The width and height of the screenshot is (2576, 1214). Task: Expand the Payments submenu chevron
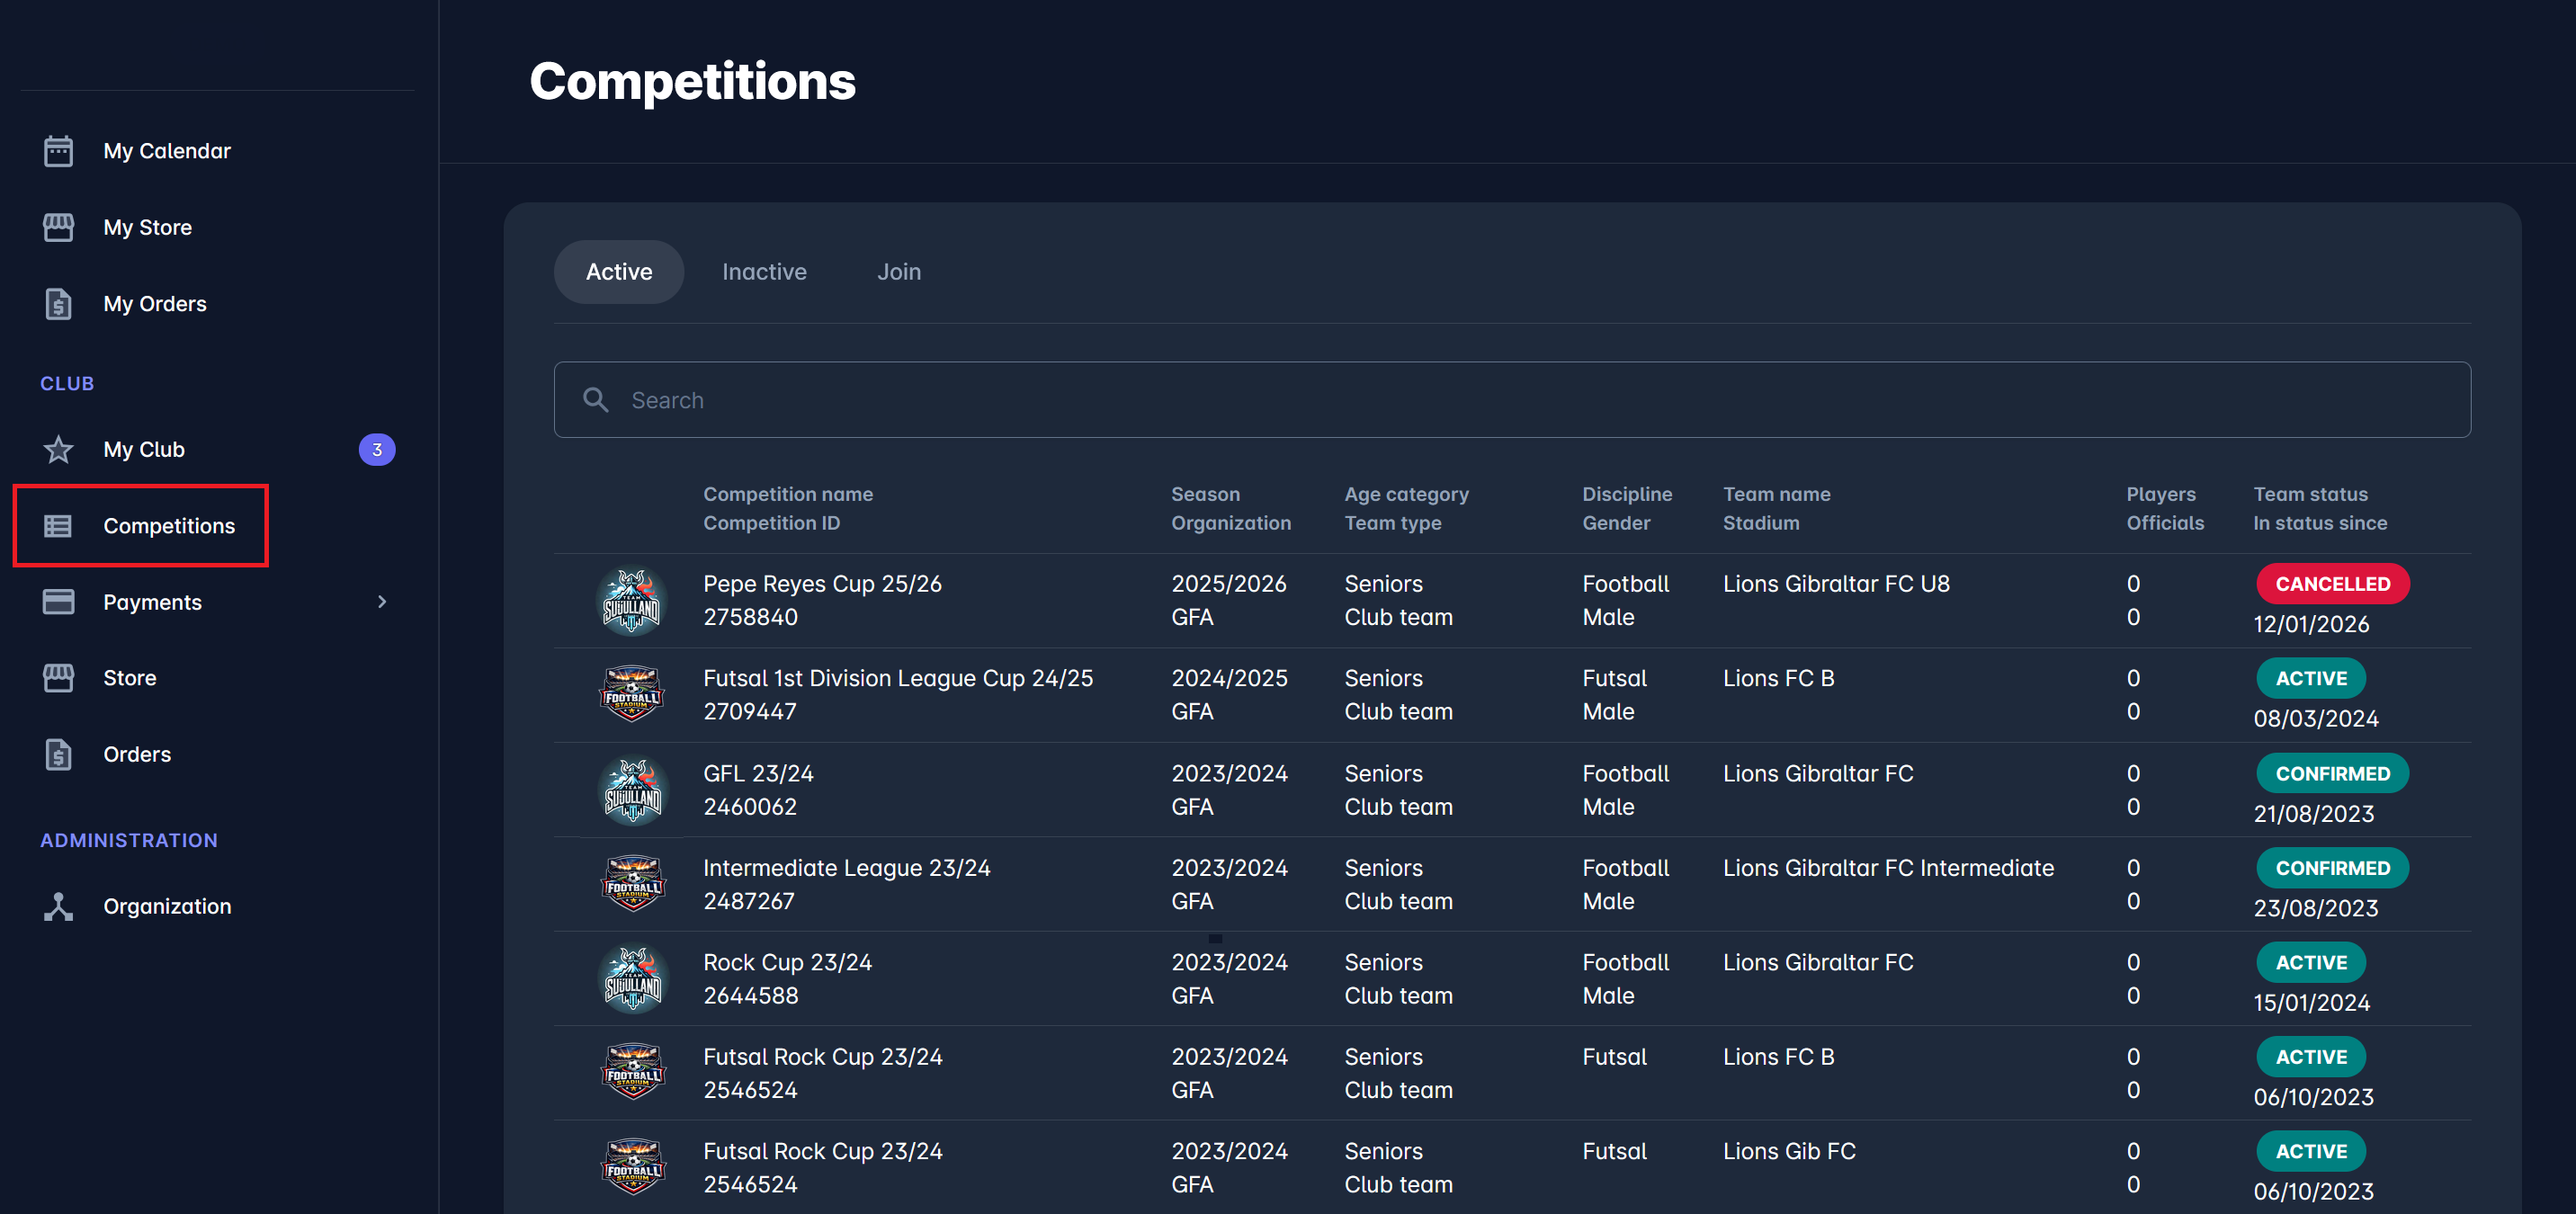click(381, 602)
